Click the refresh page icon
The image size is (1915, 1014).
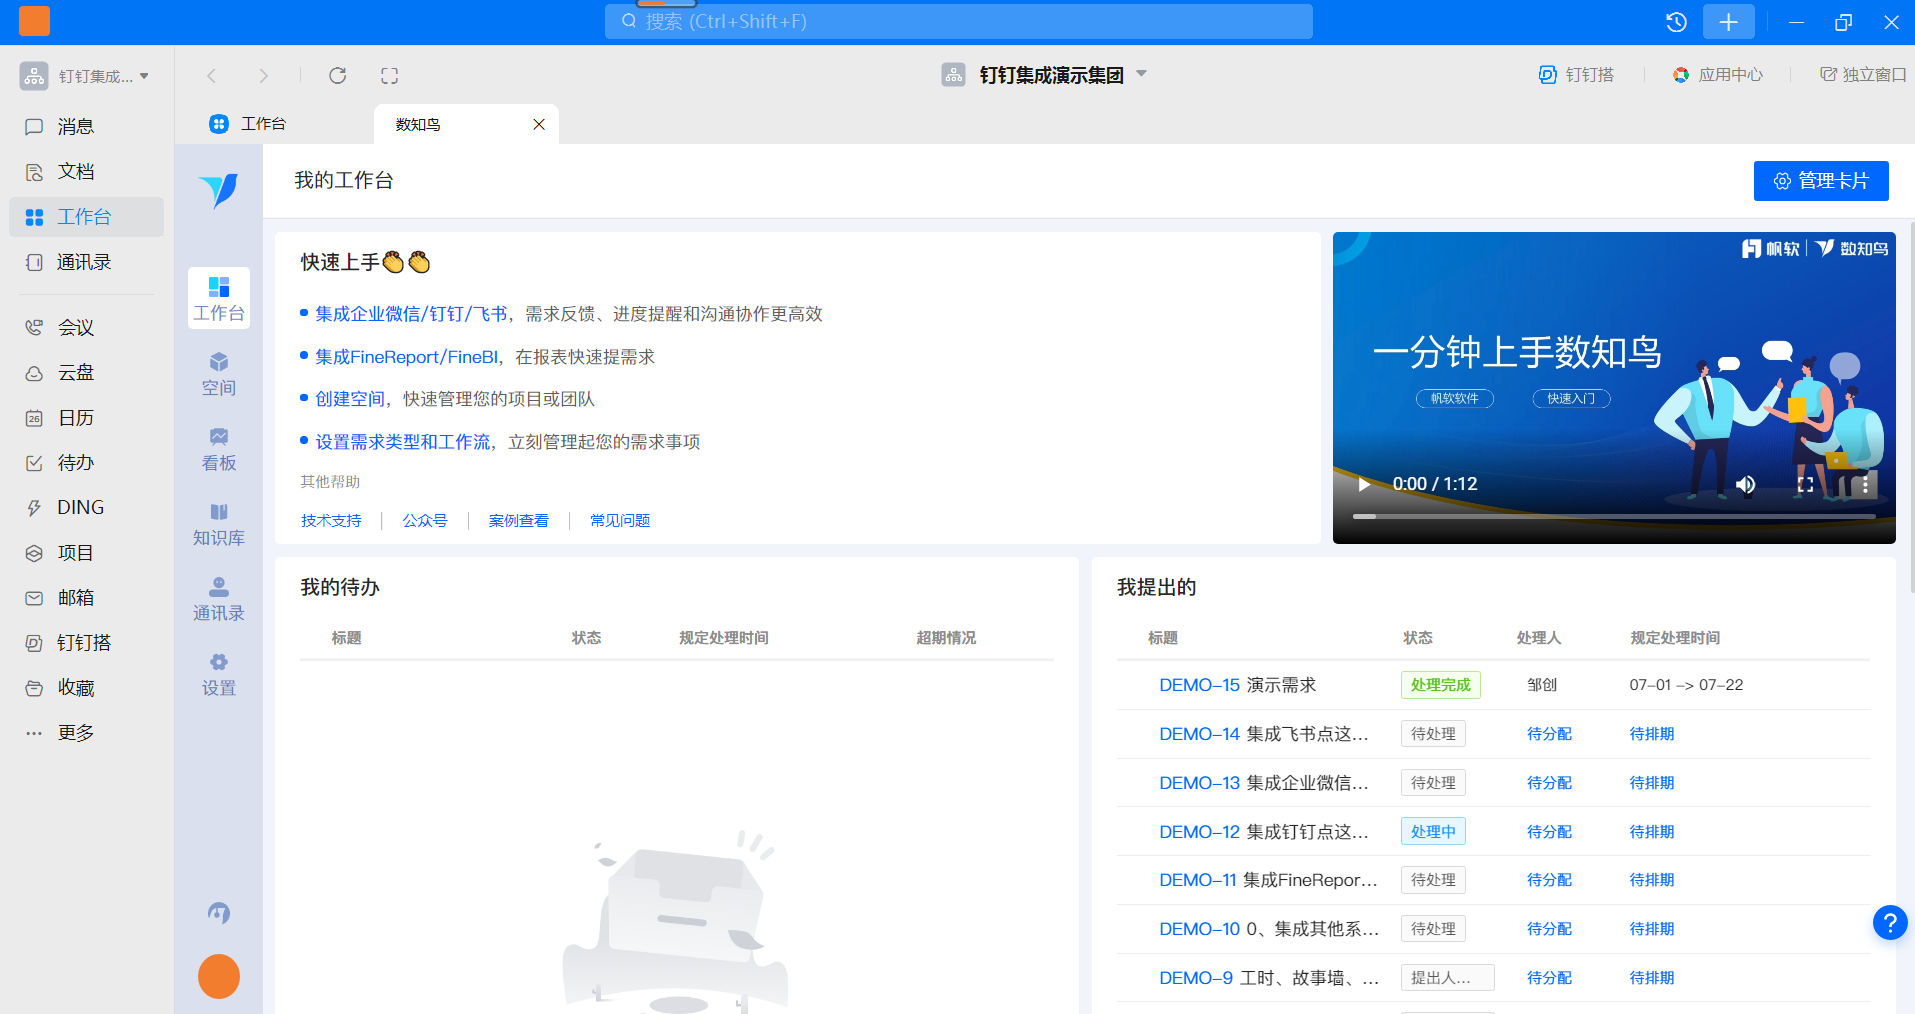point(338,76)
